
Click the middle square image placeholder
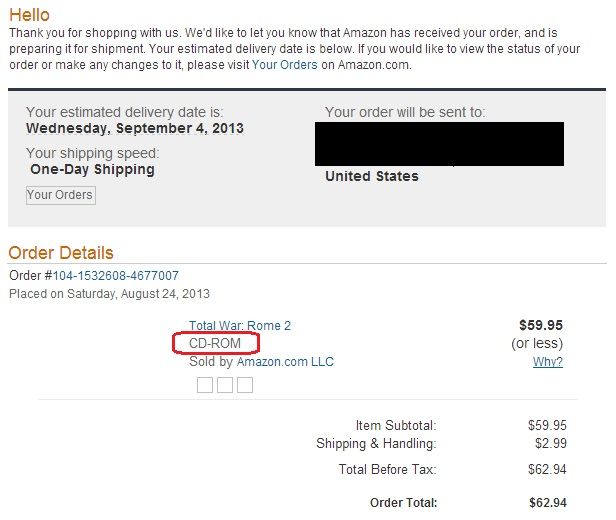click(x=225, y=385)
